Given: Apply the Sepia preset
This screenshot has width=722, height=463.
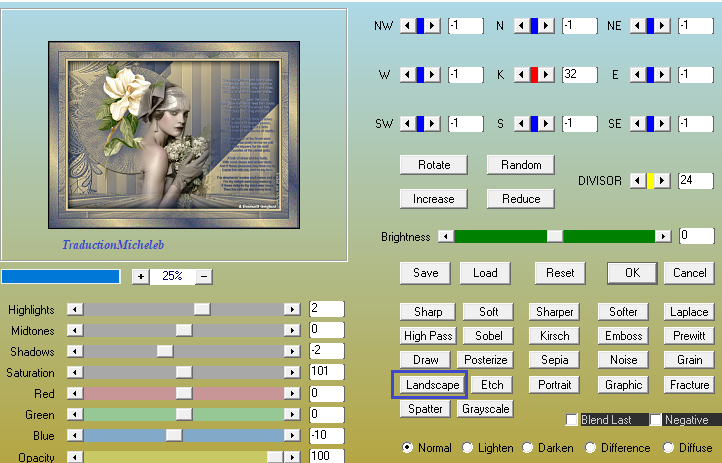Looking at the screenshot, I should [x=554, y=360].
